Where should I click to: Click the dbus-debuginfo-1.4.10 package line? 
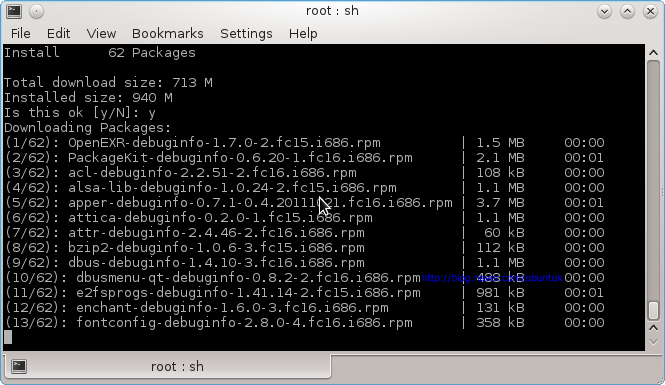click(305, 263)
